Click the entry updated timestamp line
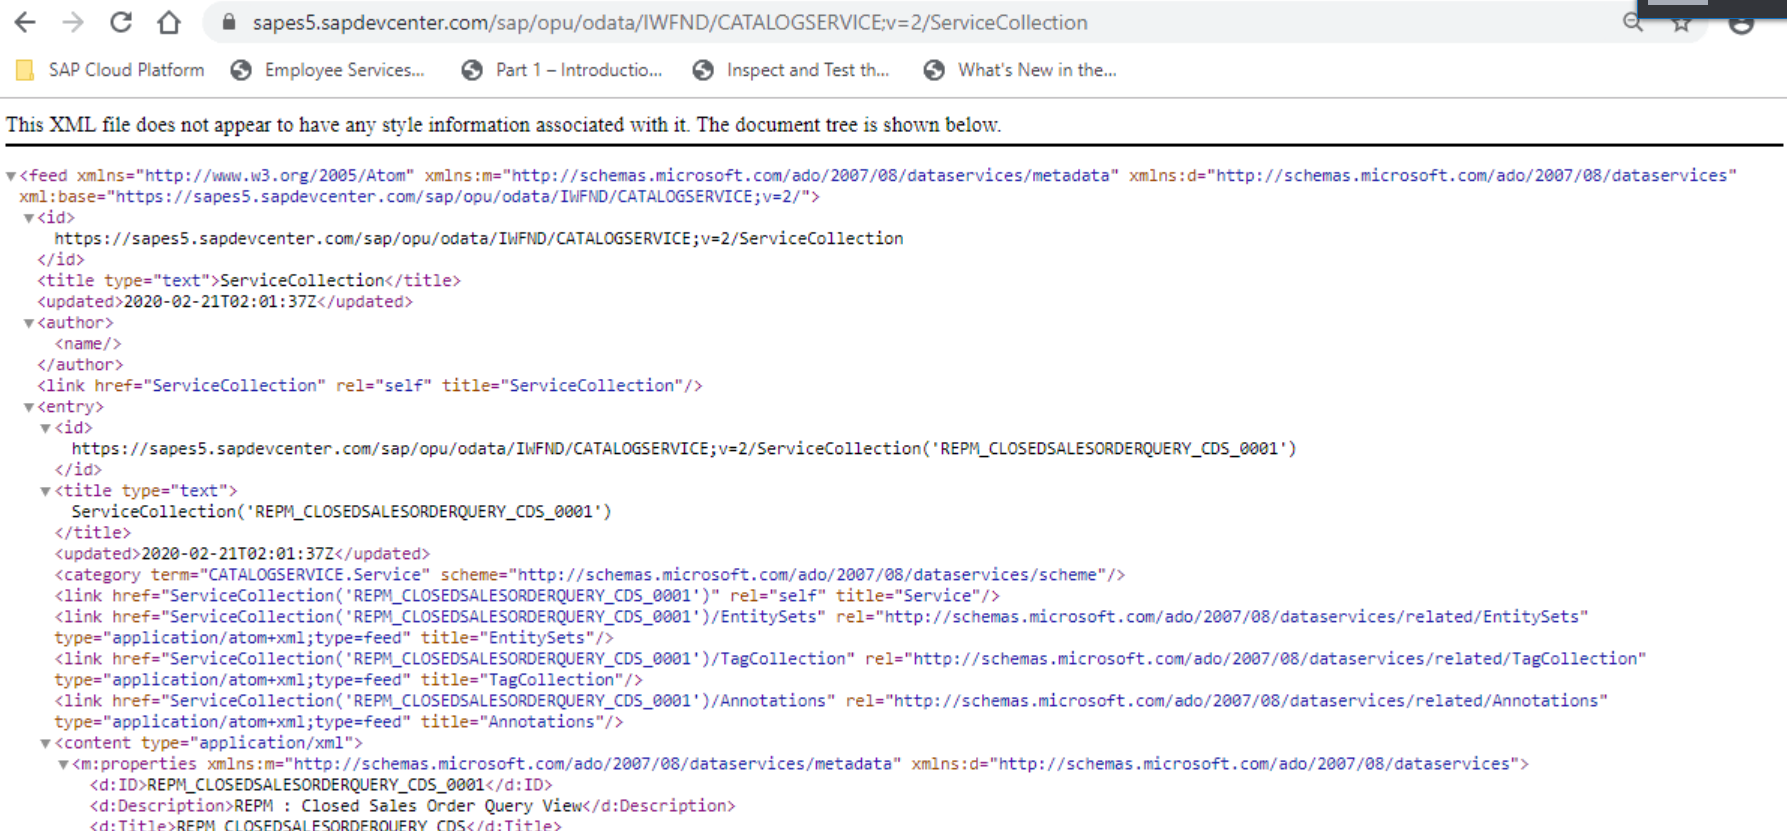Image resolution: width=1787 pixels, height=831 pixels. pyautogui.click(x=242, y=554)
